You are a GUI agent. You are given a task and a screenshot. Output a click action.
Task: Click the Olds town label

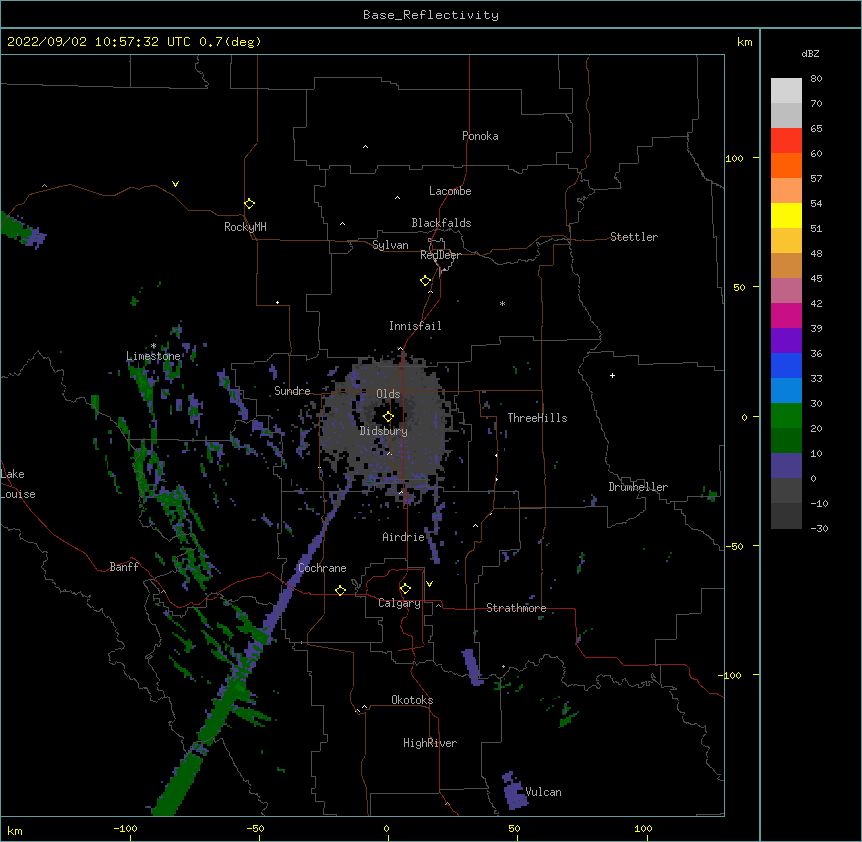click(388, 394)
